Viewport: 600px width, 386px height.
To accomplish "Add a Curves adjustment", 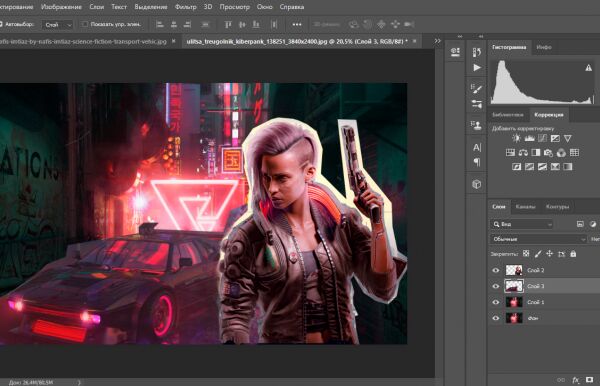I will point(542,138).
